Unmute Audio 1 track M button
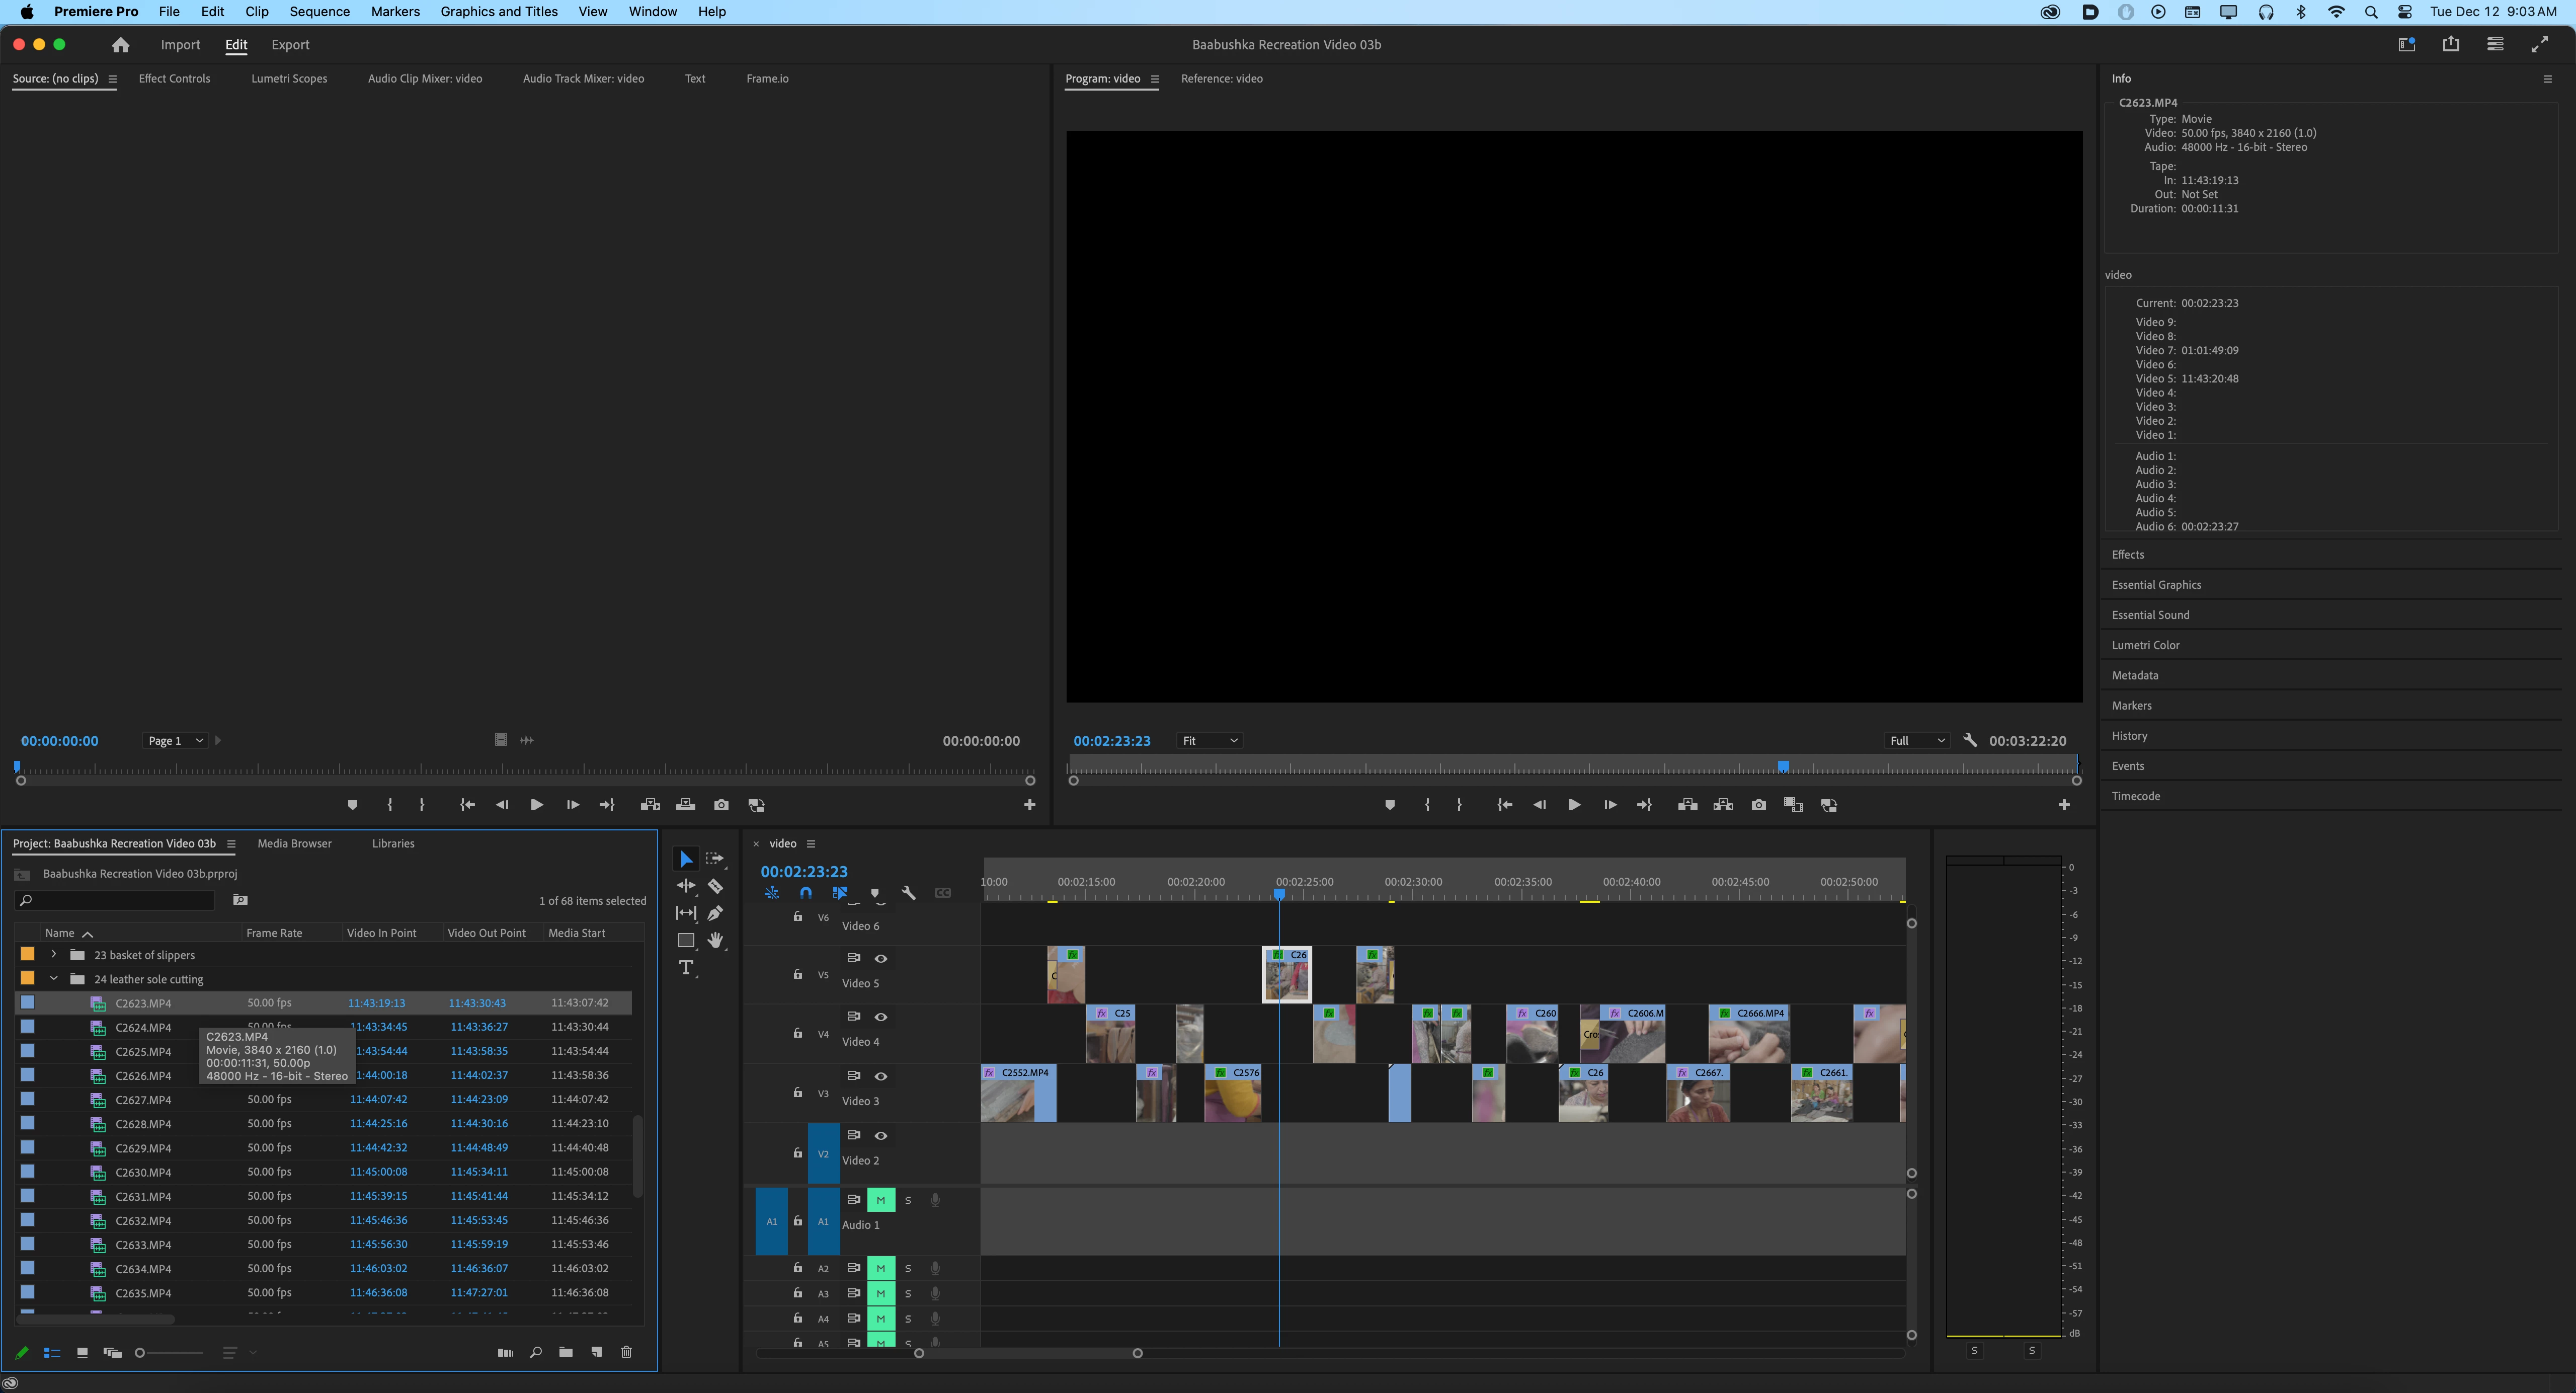 pyautogui.click(x=880, y=1200)
